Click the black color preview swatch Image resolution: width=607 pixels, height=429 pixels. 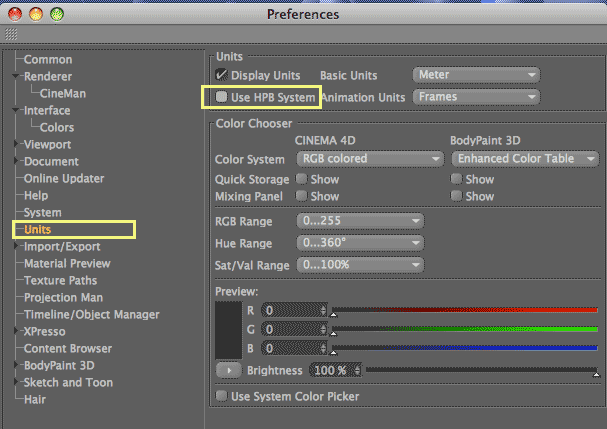click(228, 330)
